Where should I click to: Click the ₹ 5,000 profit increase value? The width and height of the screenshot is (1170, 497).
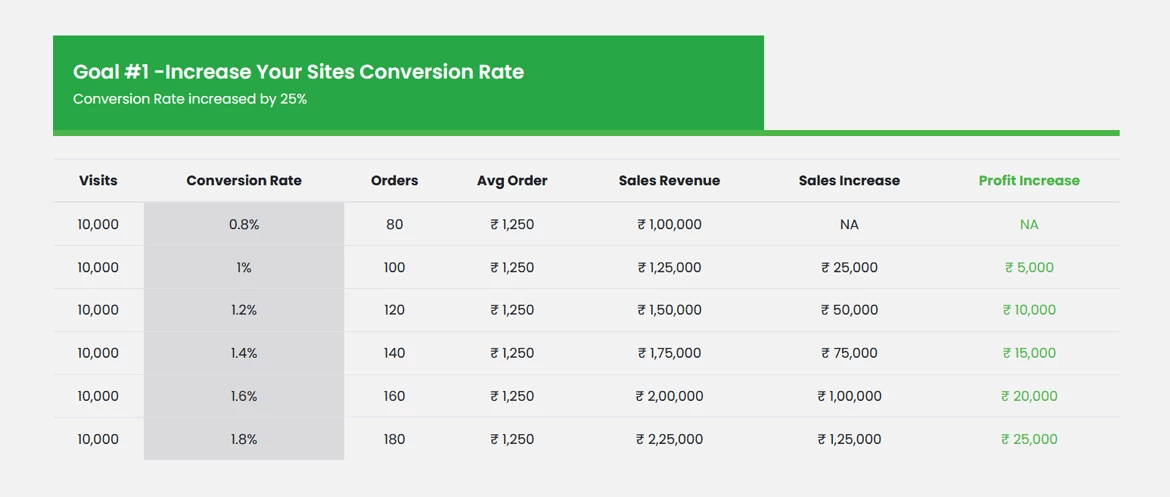[x=1029, y=268]
